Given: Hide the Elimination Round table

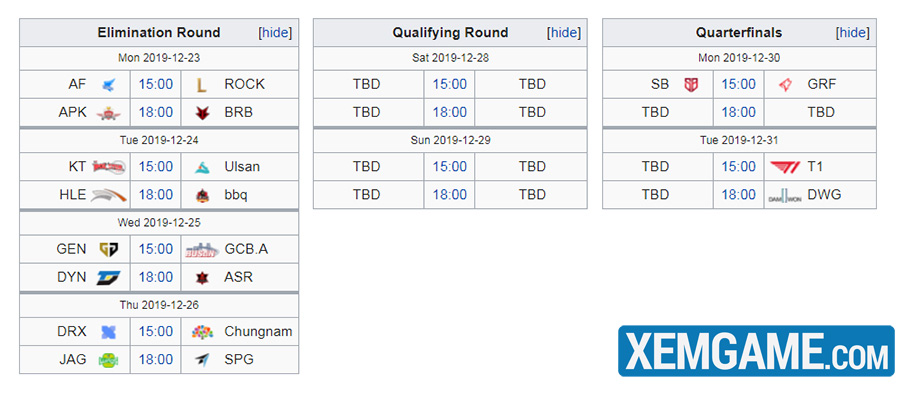Looking at the screenshot, I should tap(275, 33).
